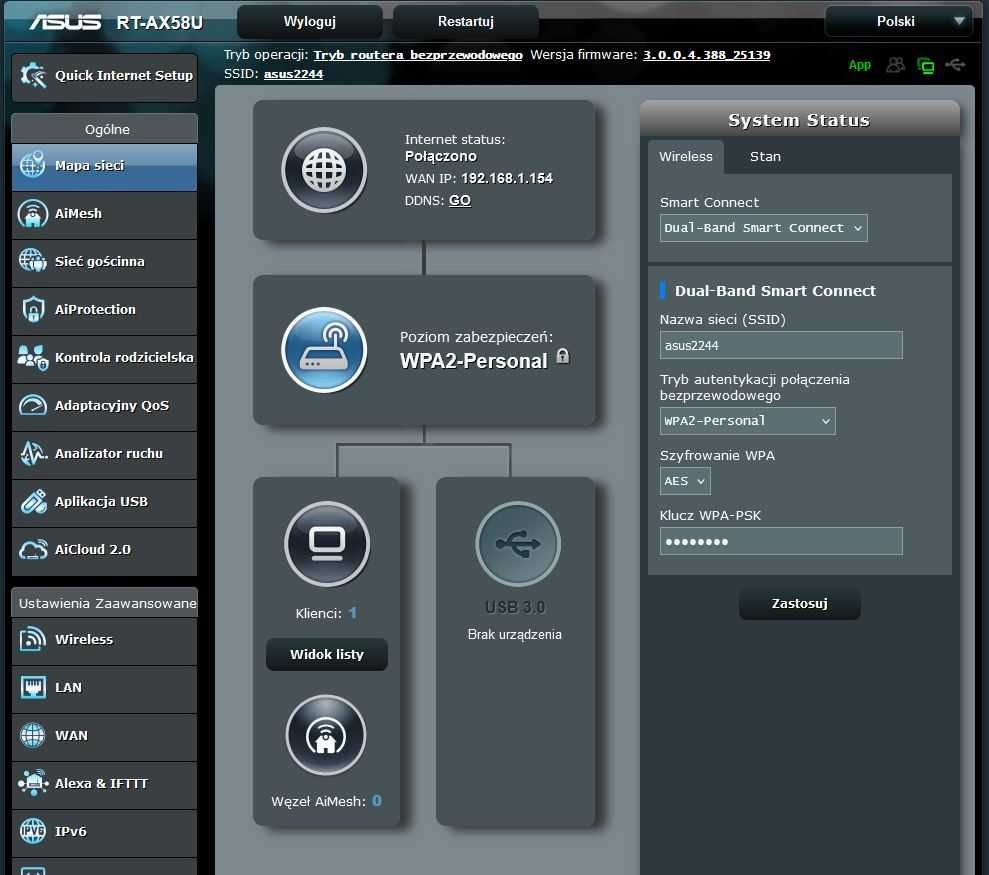Click the USB 3.0 device icon
The width and height of the screenshot is (989, 875).
[517, 544]
